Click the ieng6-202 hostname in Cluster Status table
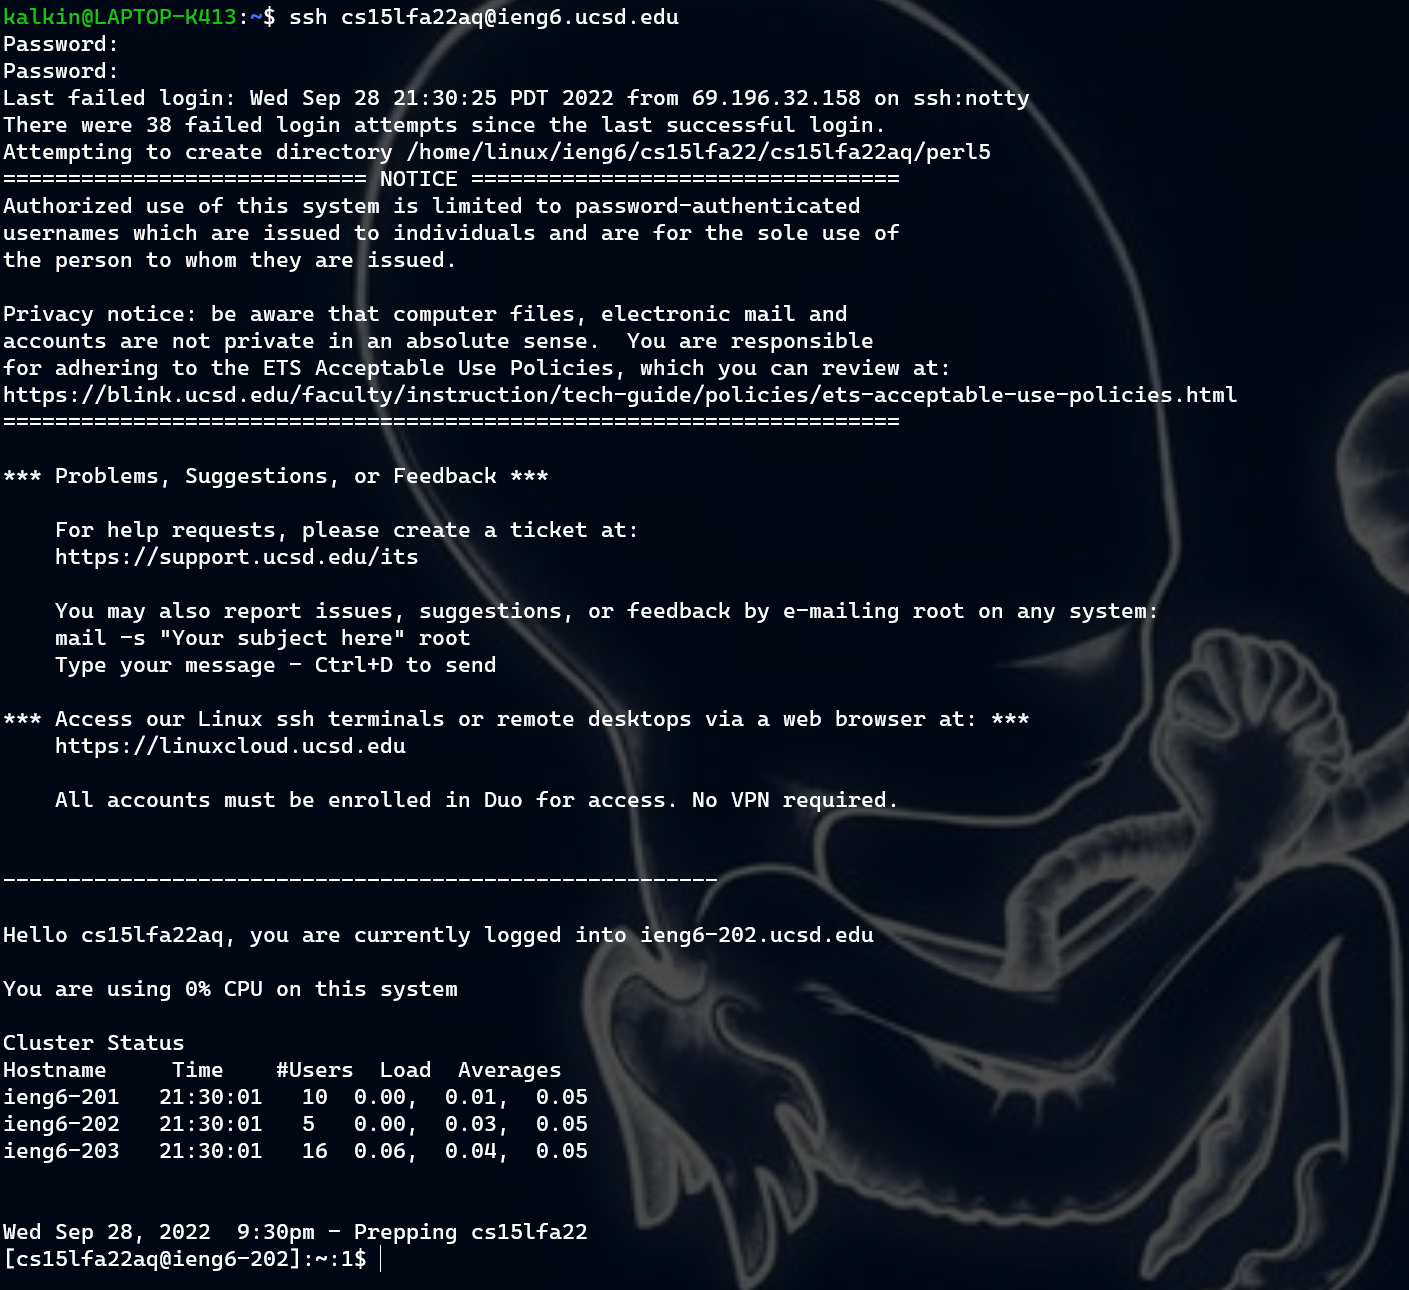This screenshot has width=1409, height=1290. point(61,1124)
